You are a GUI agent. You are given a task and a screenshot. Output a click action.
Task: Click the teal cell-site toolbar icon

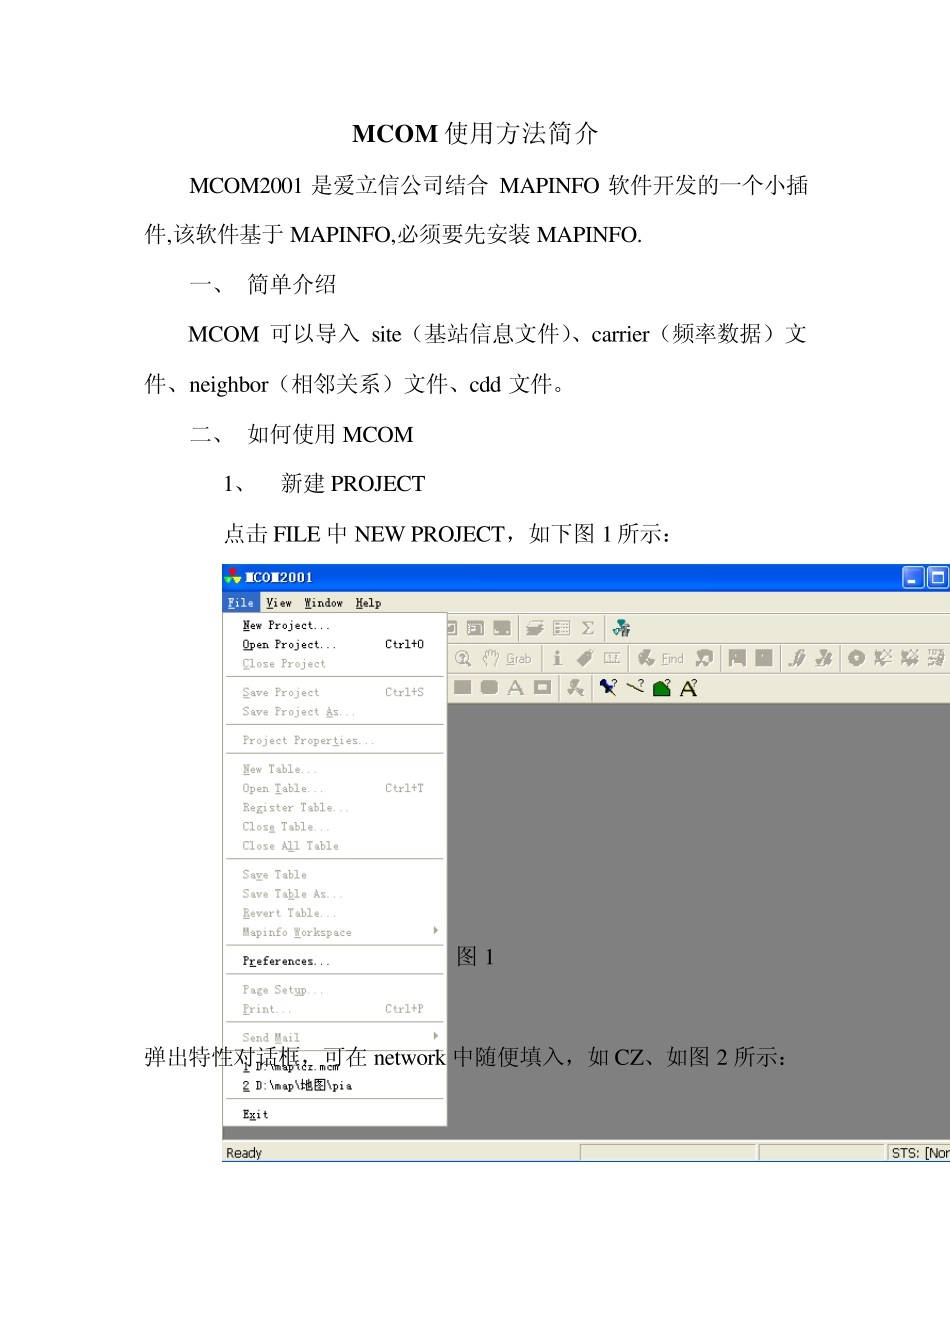click(622, 628)
